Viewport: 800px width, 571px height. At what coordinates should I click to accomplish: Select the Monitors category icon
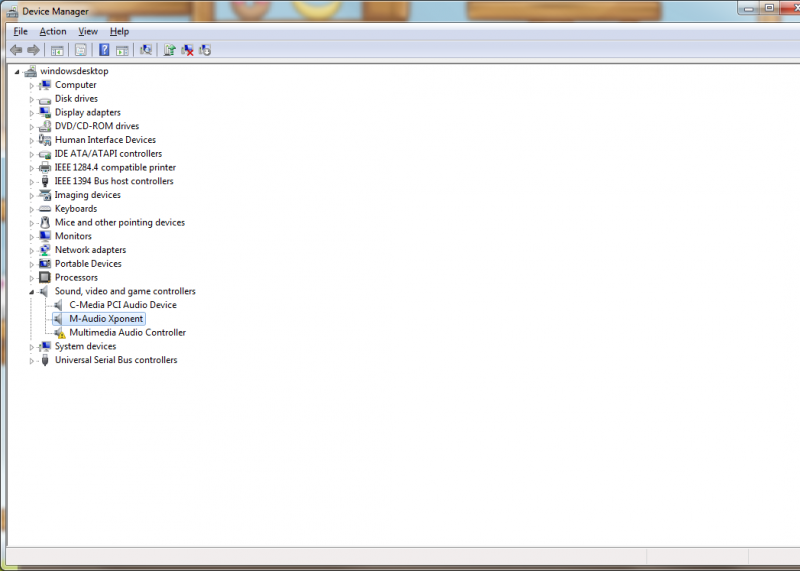[x=45, y=236]
